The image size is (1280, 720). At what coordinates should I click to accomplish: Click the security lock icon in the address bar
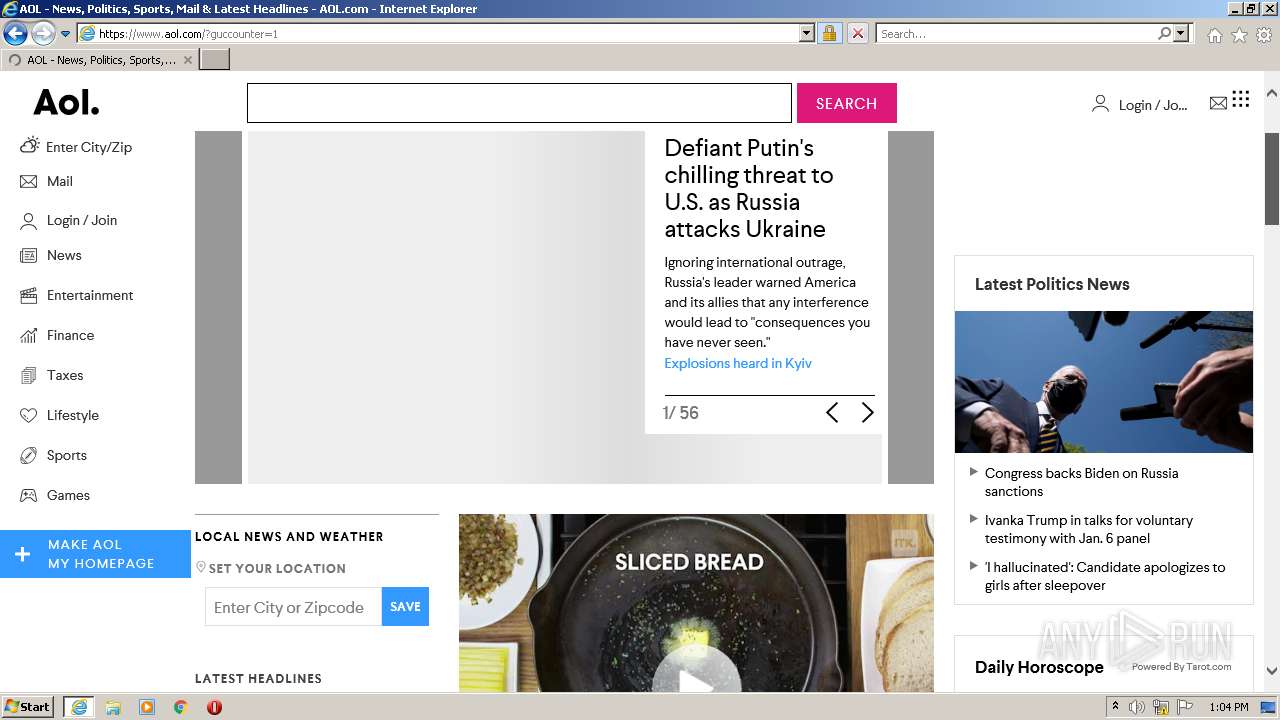coord(829,33)
